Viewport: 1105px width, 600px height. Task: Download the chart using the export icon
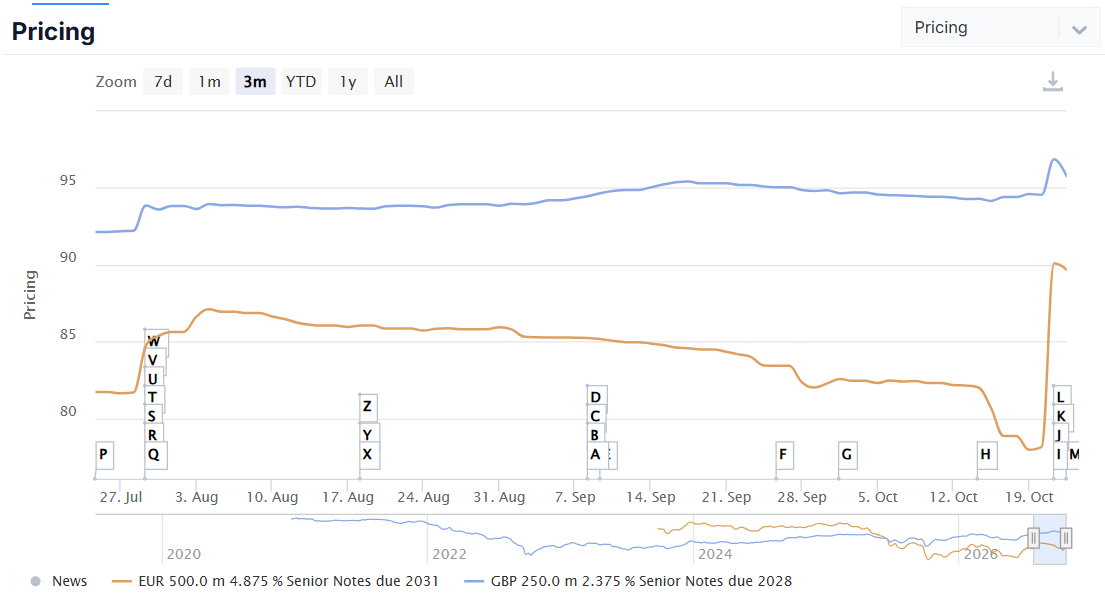1053,82
